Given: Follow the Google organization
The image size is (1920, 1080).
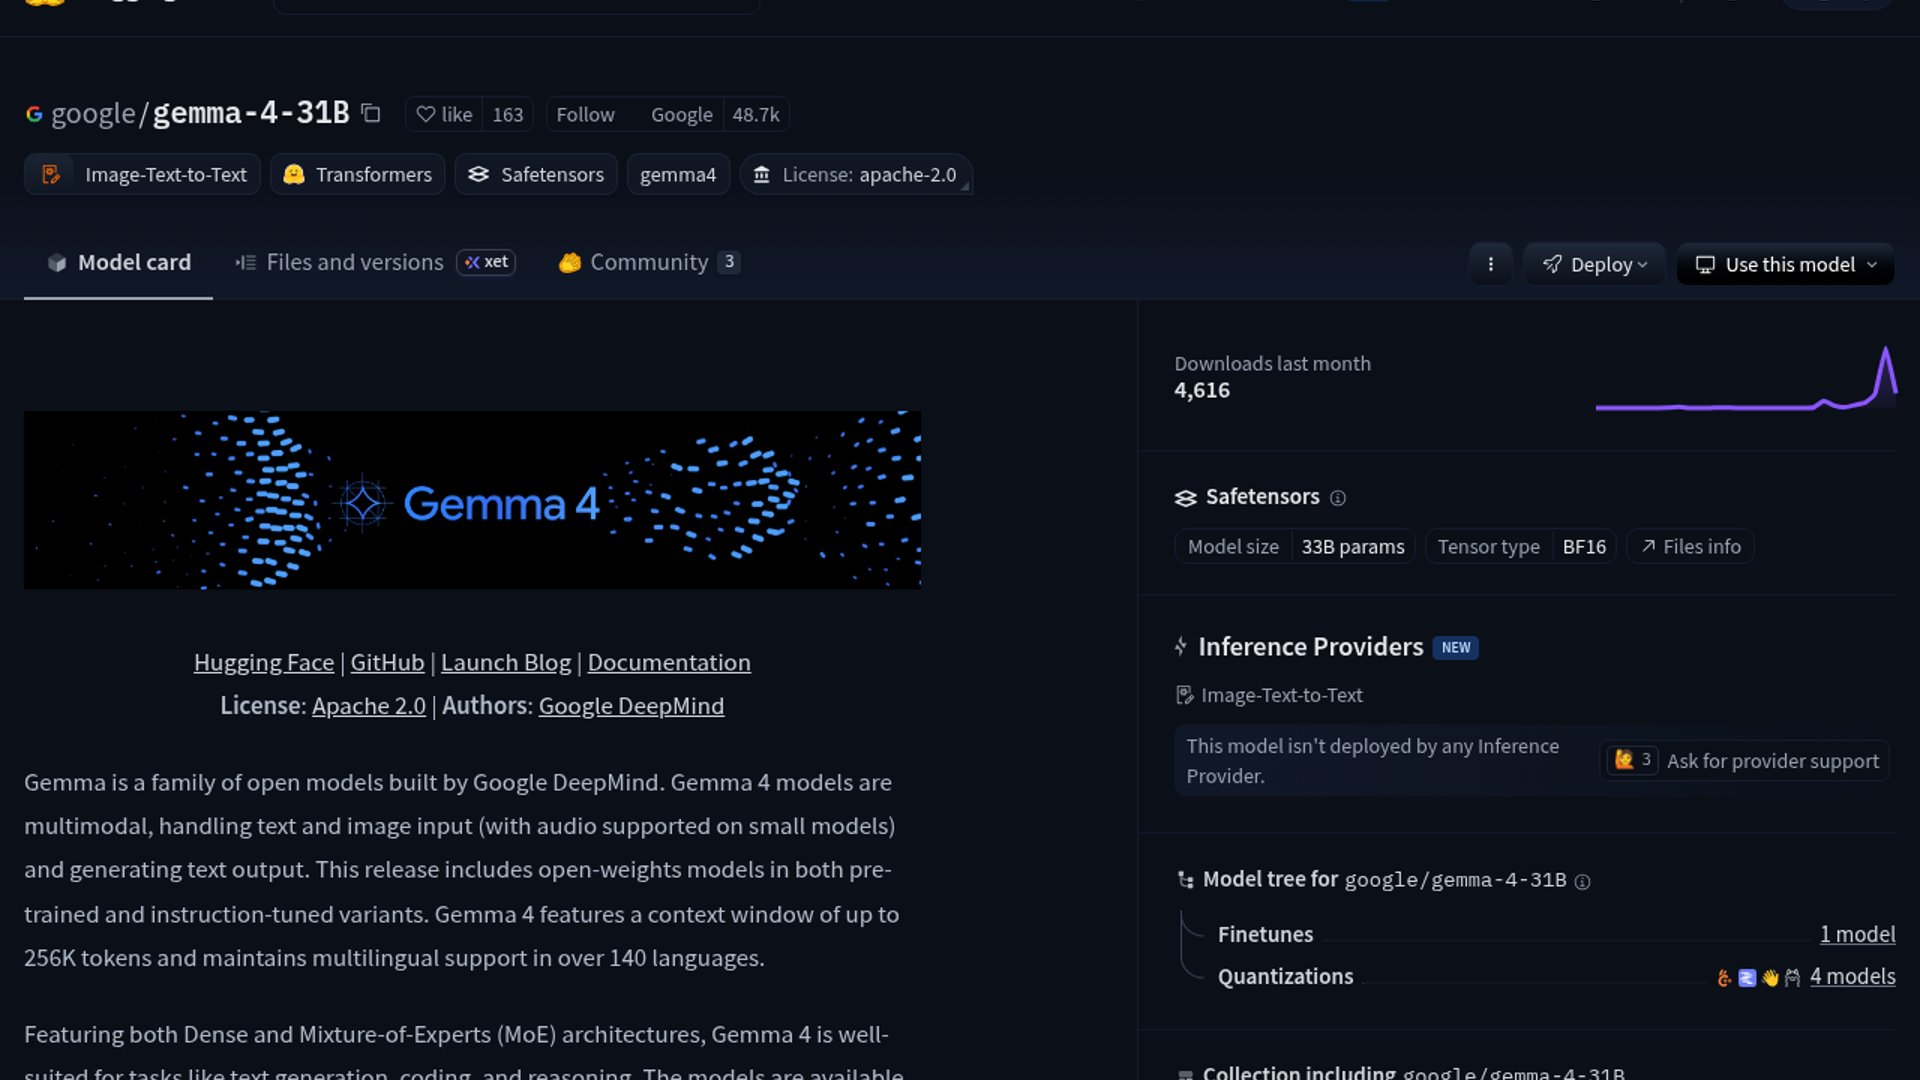Looking at the screenshot, I should click(x=585, y=115).
